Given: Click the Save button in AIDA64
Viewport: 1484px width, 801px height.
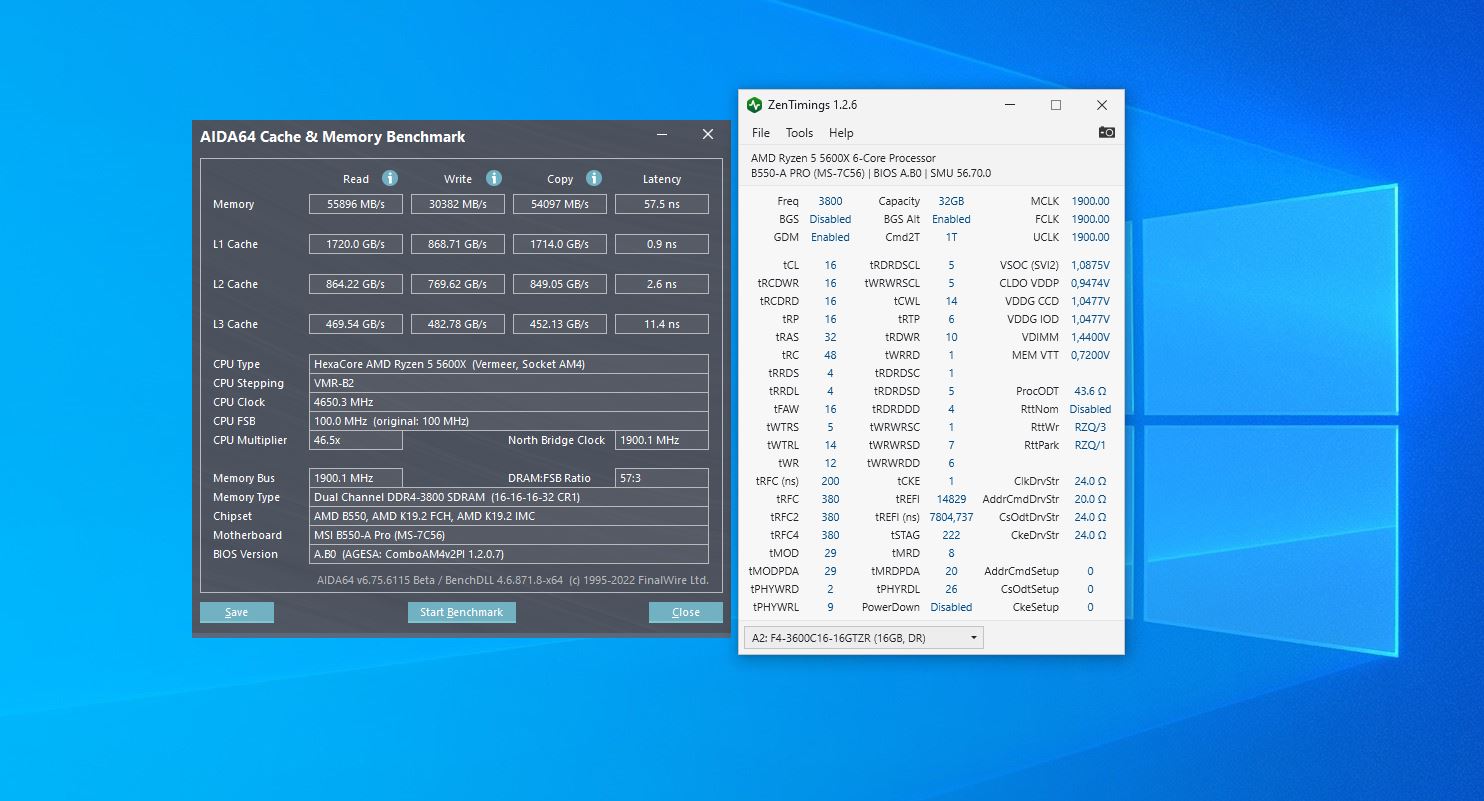Looking at the screenshot, I should tap(237, 612).
